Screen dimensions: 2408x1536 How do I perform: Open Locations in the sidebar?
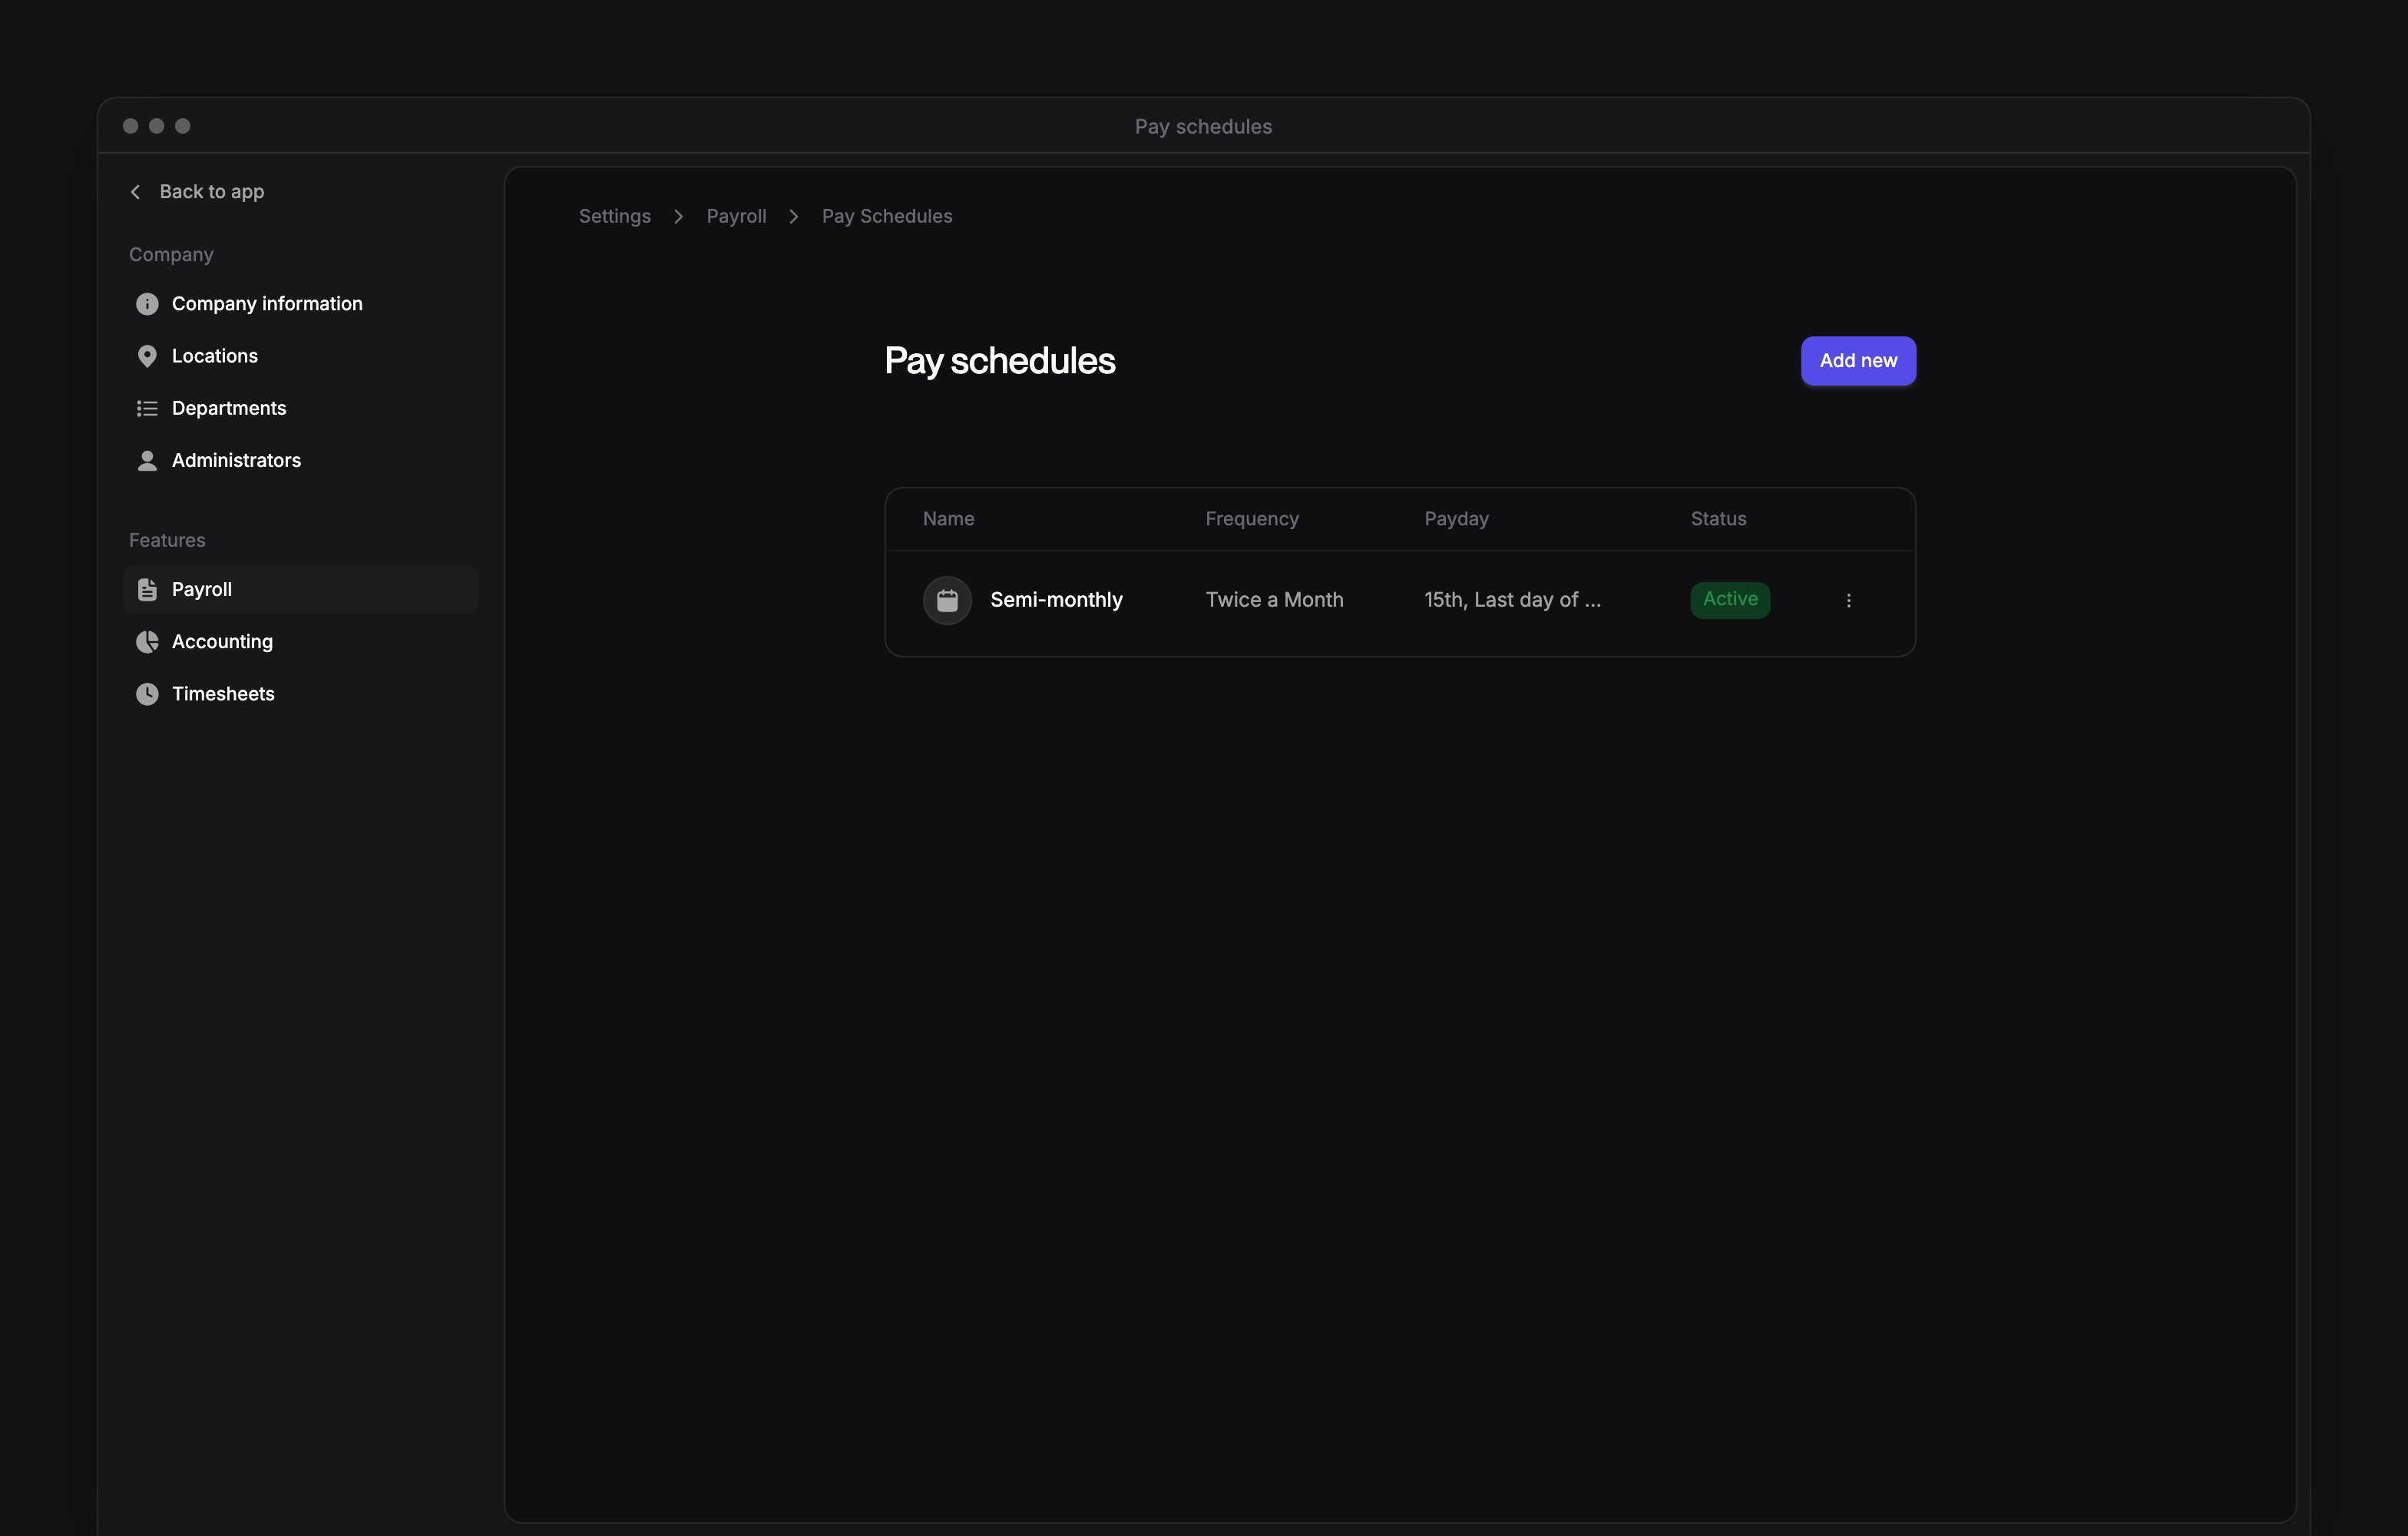215,356
